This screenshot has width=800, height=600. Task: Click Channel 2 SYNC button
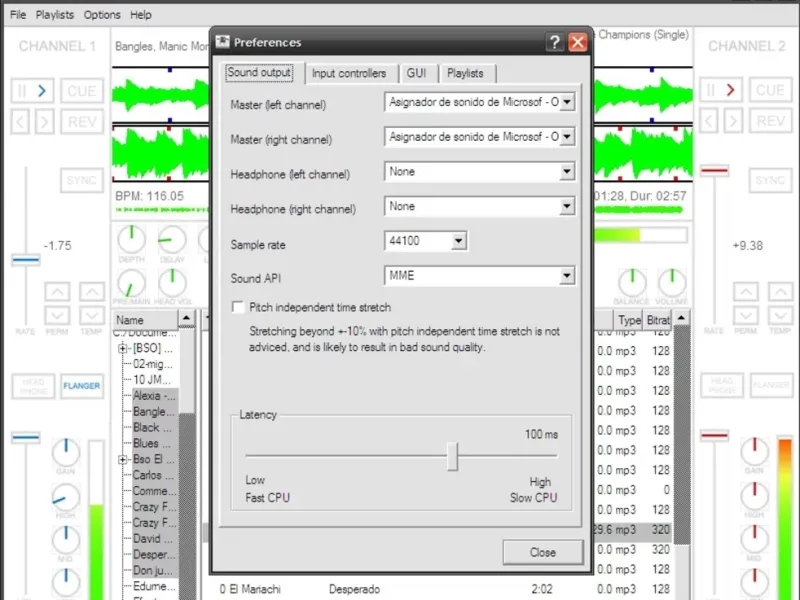(770, 180)
